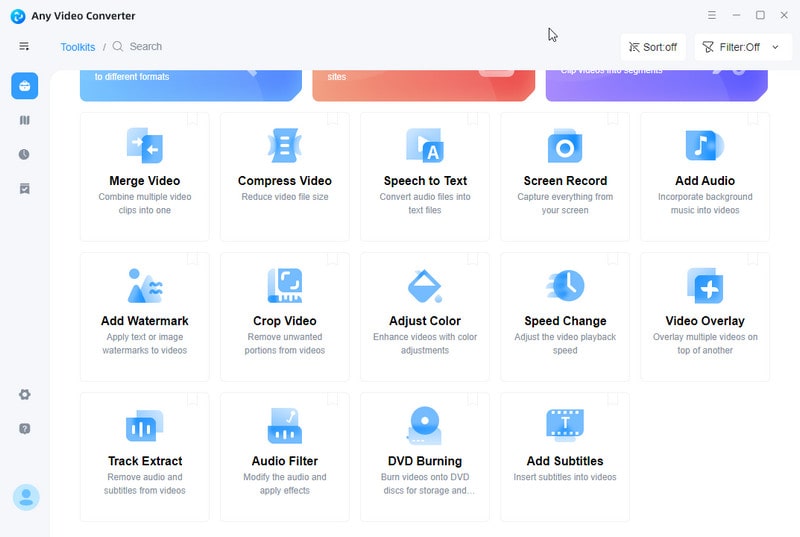This screenshot has height=537, width=800.
Task: Click the DVD Burning title text
Action: tap(424, 461)
